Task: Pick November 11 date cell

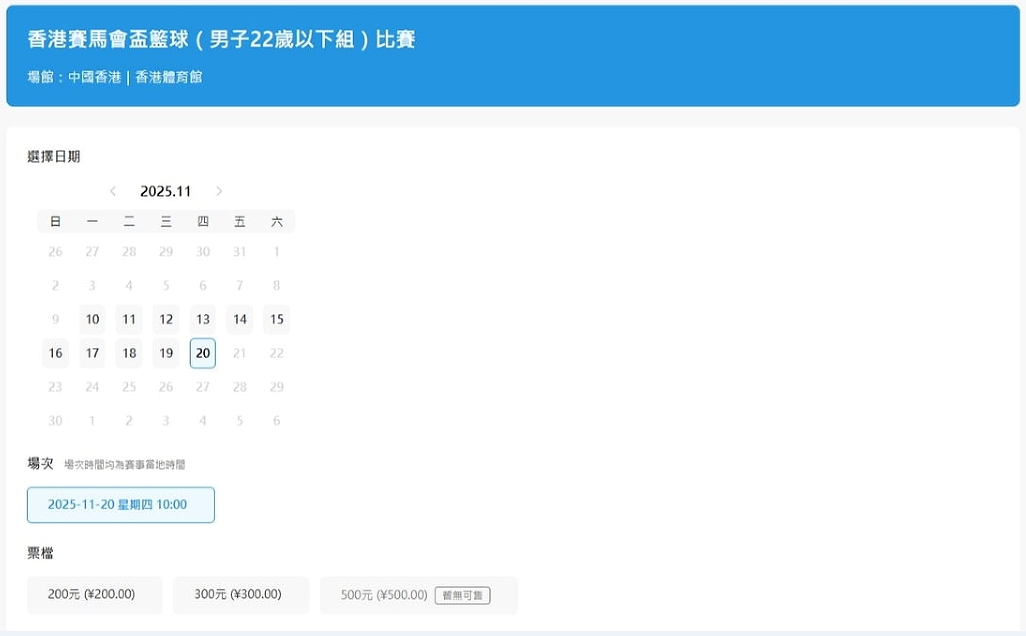Action: [x=129, y=320]
